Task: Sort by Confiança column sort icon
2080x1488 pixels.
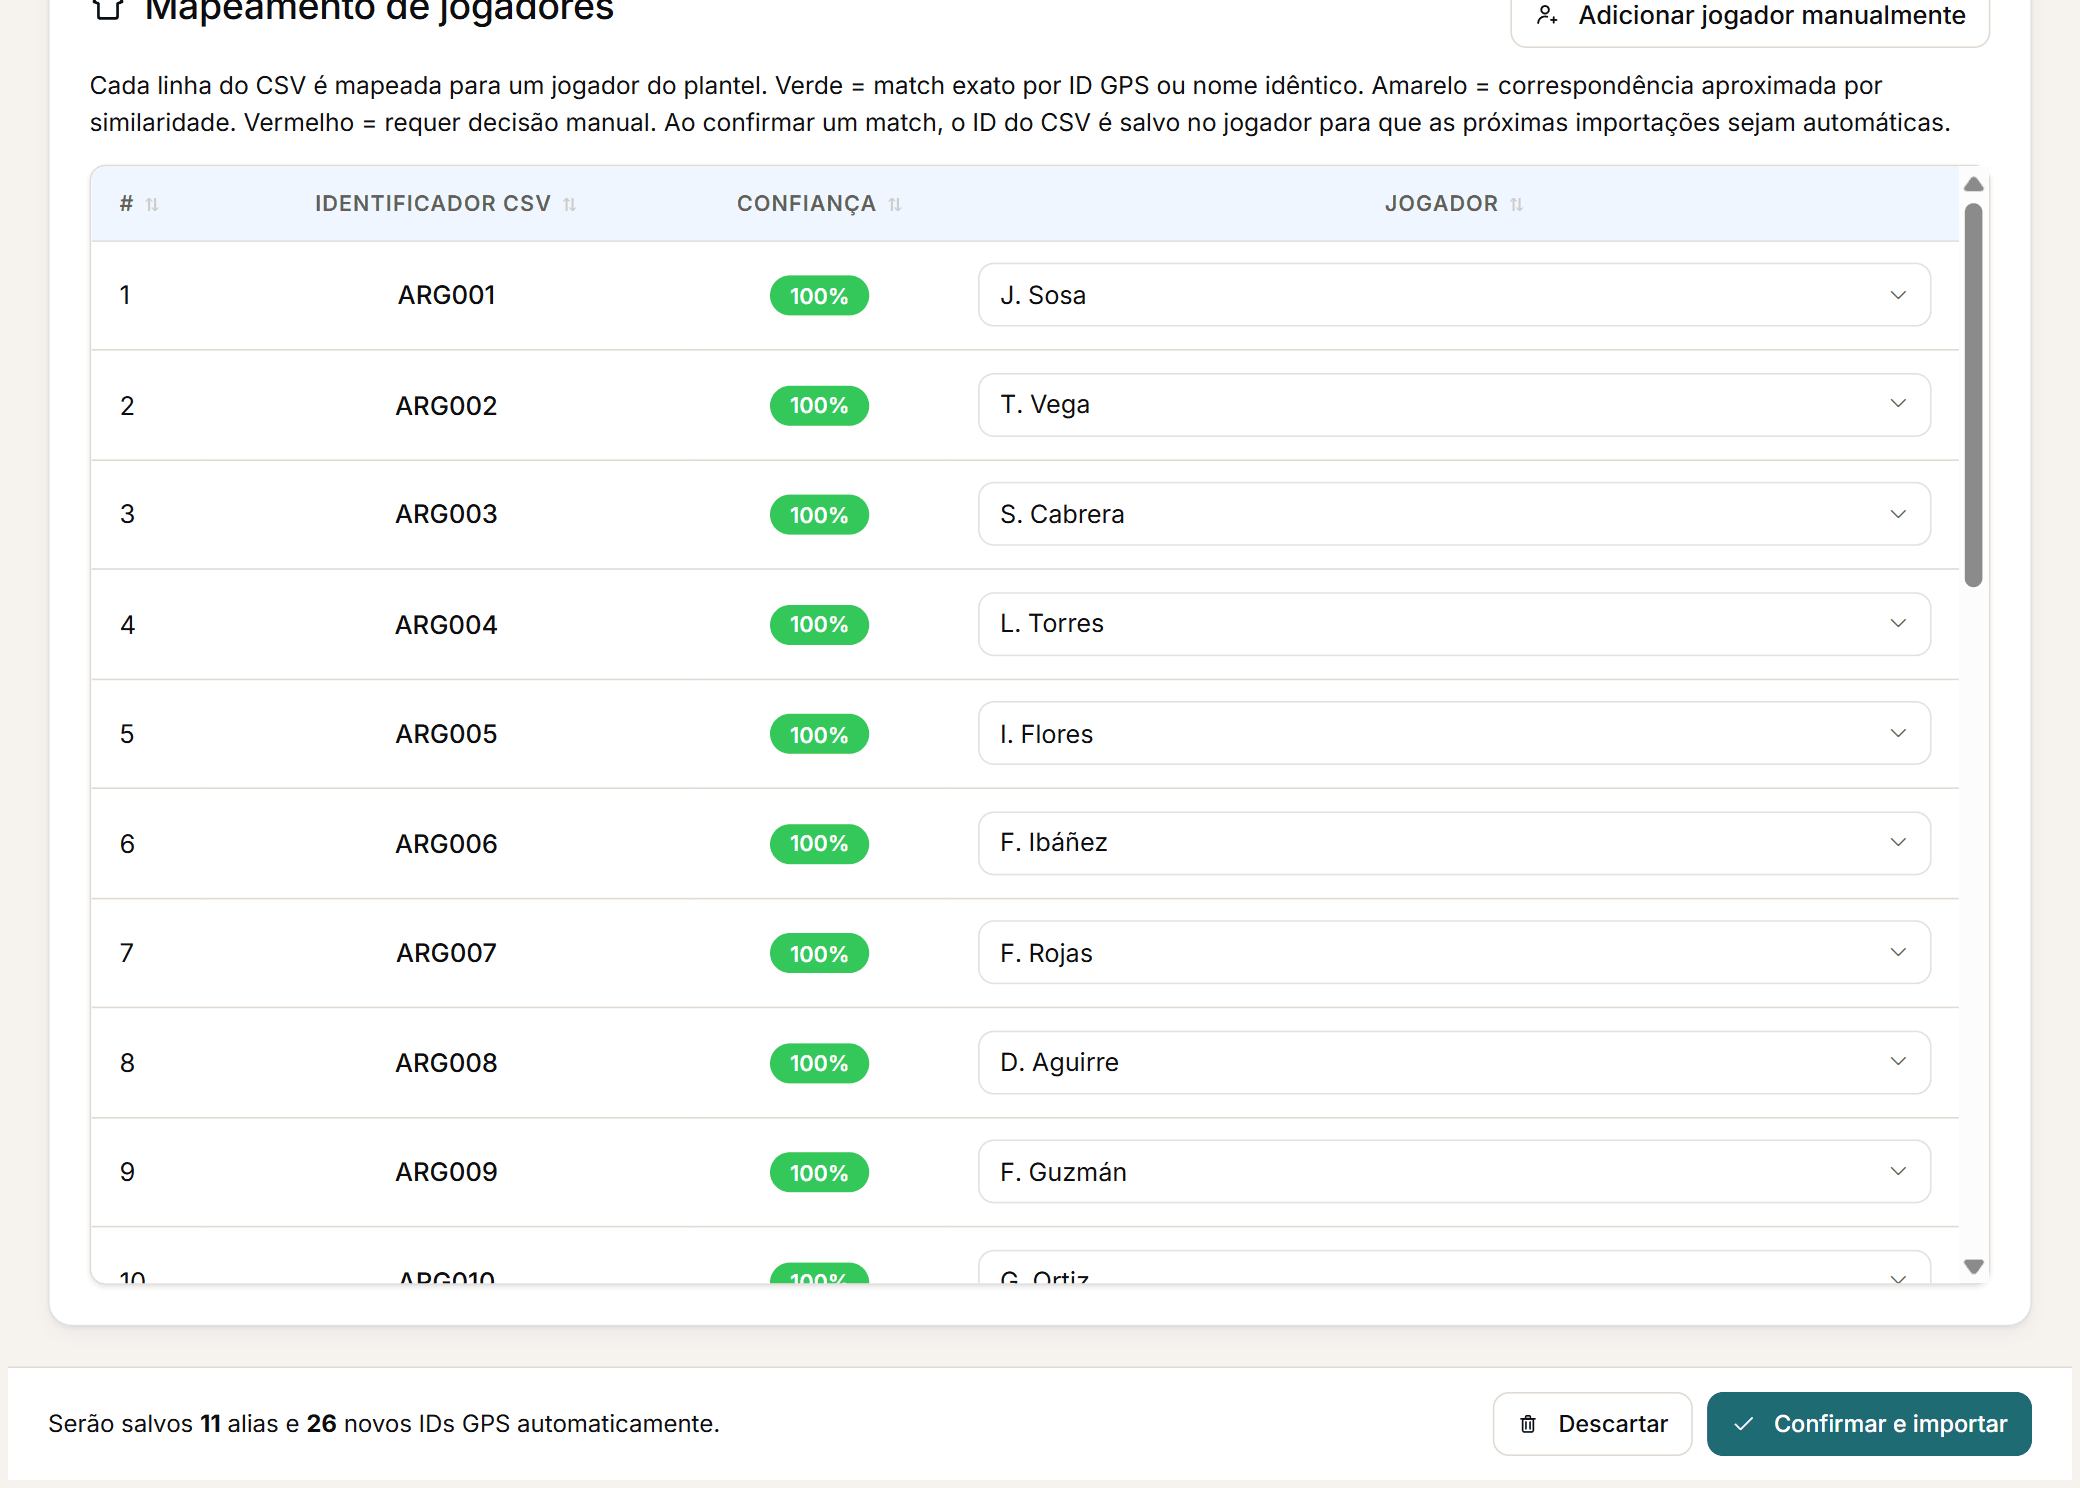Action: [x=895, y=204]
